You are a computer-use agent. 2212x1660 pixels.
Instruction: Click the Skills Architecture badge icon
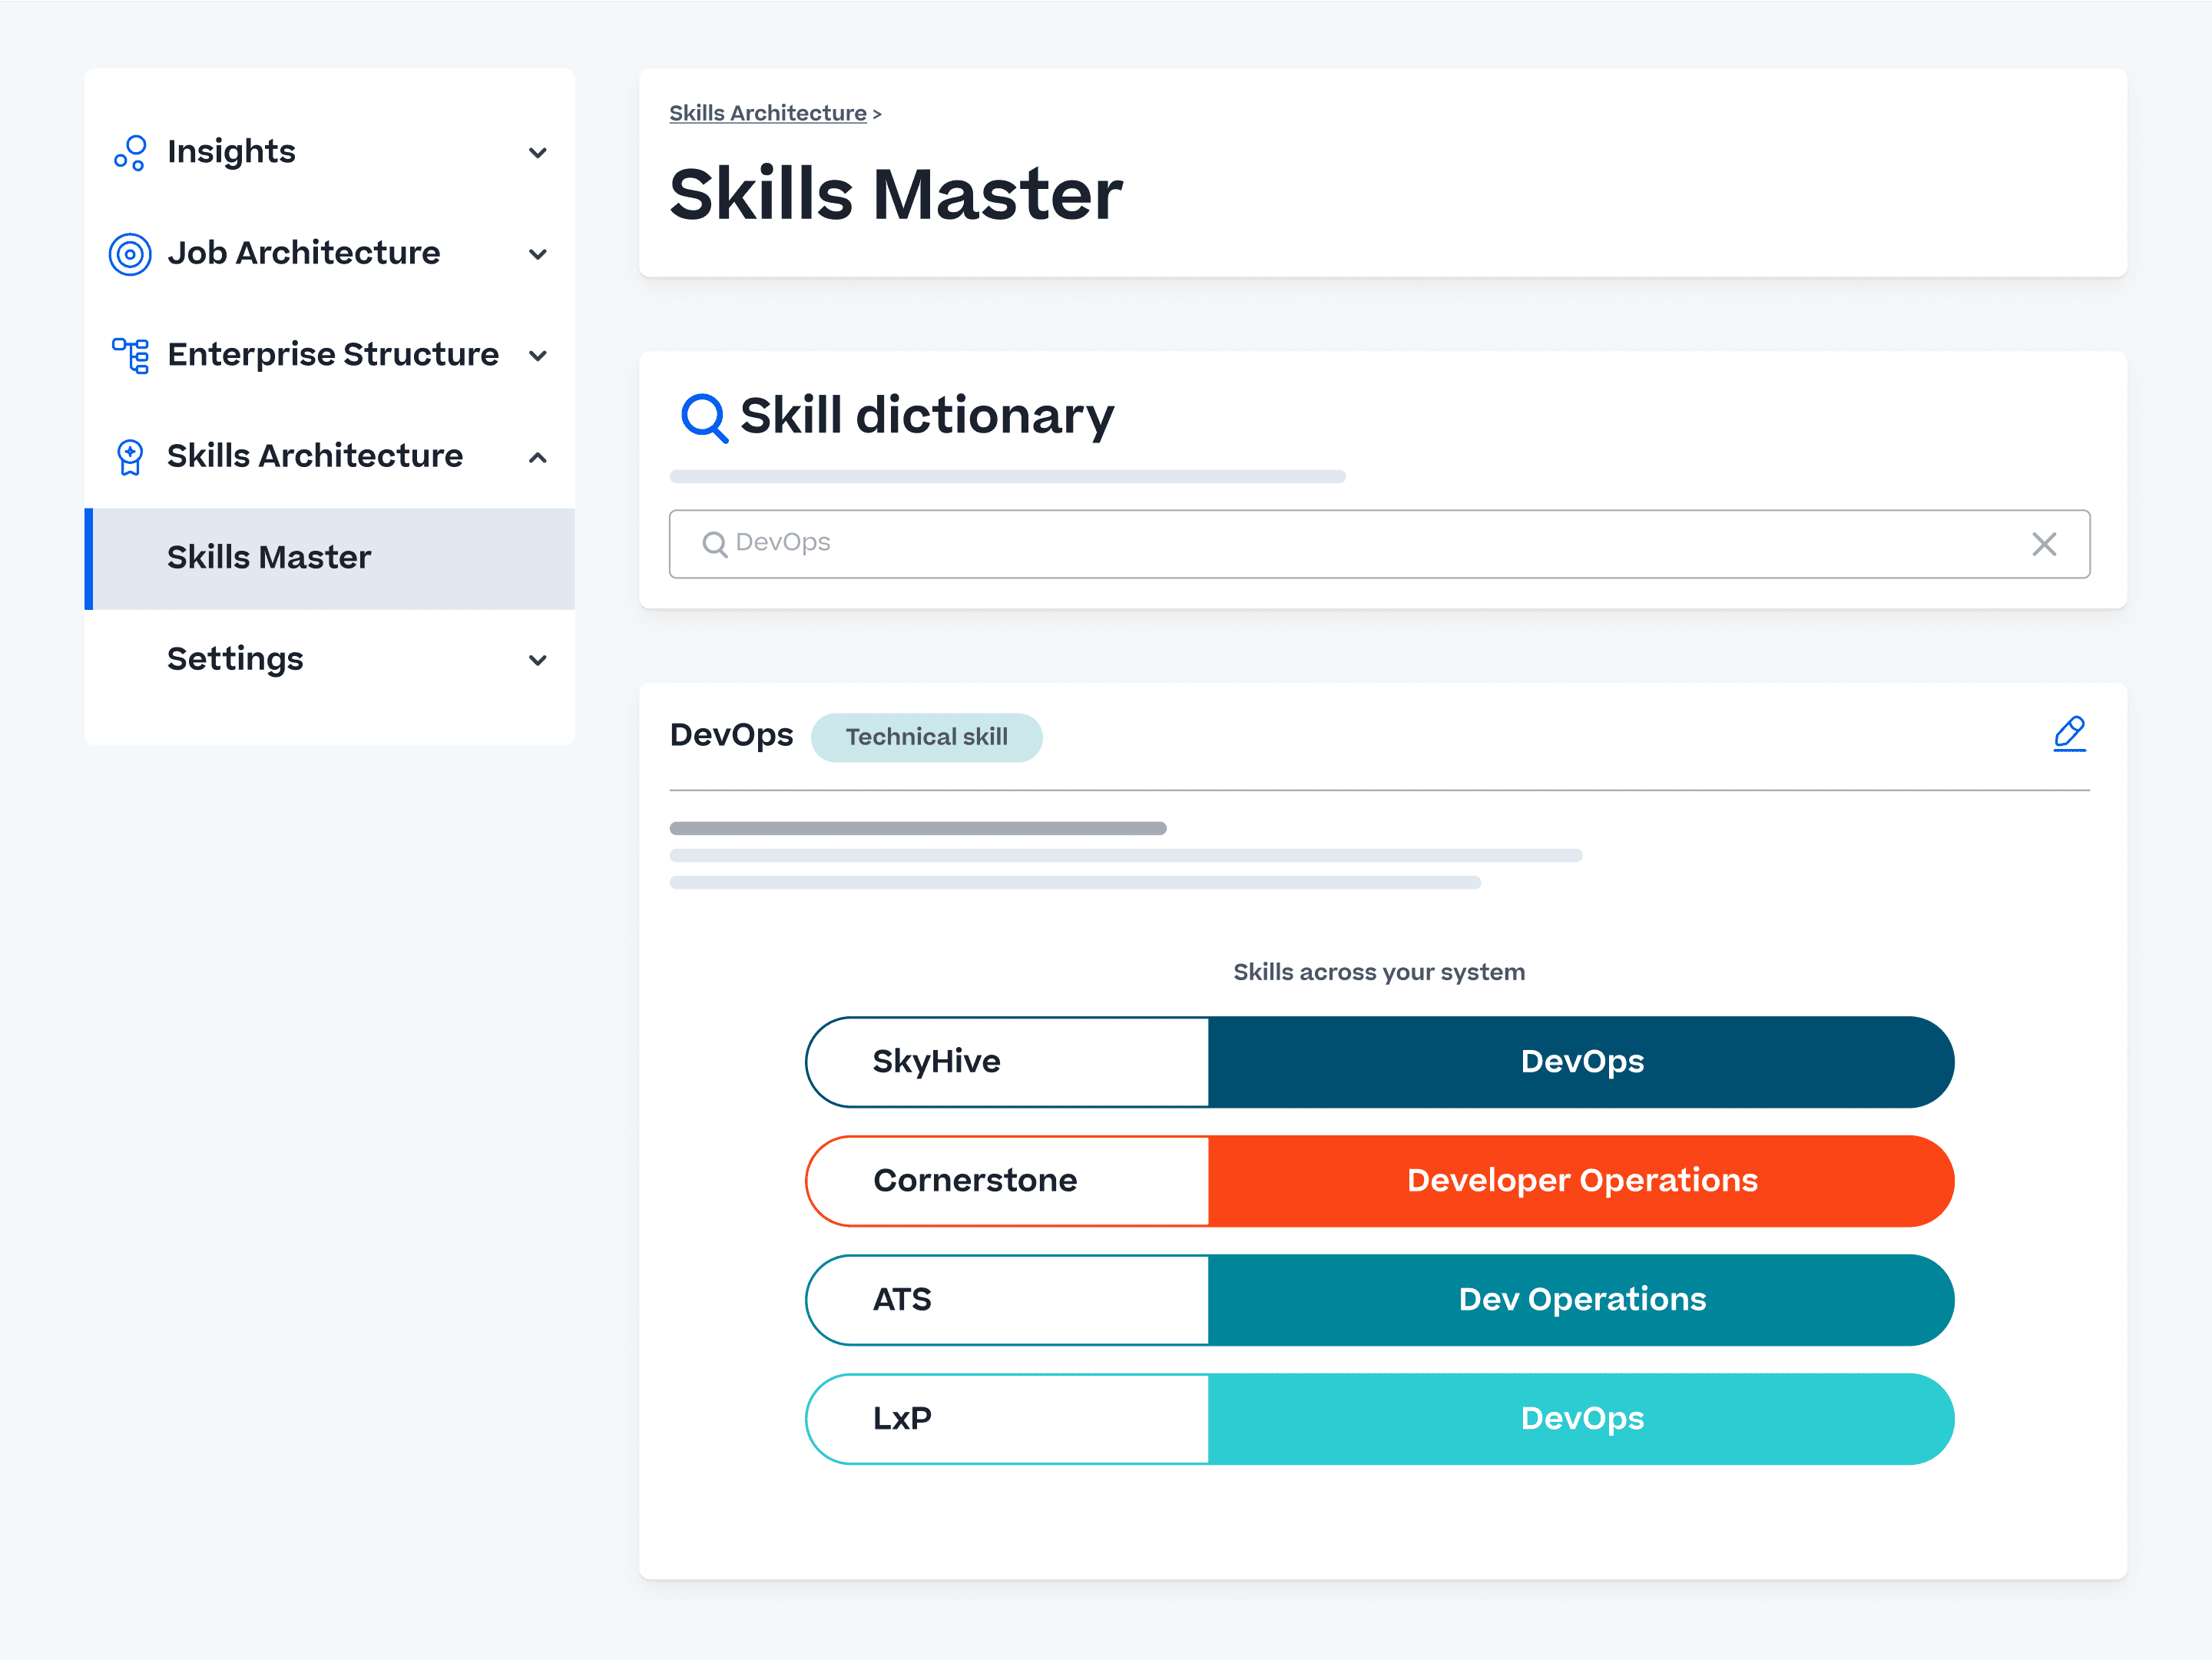(x=130, y=457)
